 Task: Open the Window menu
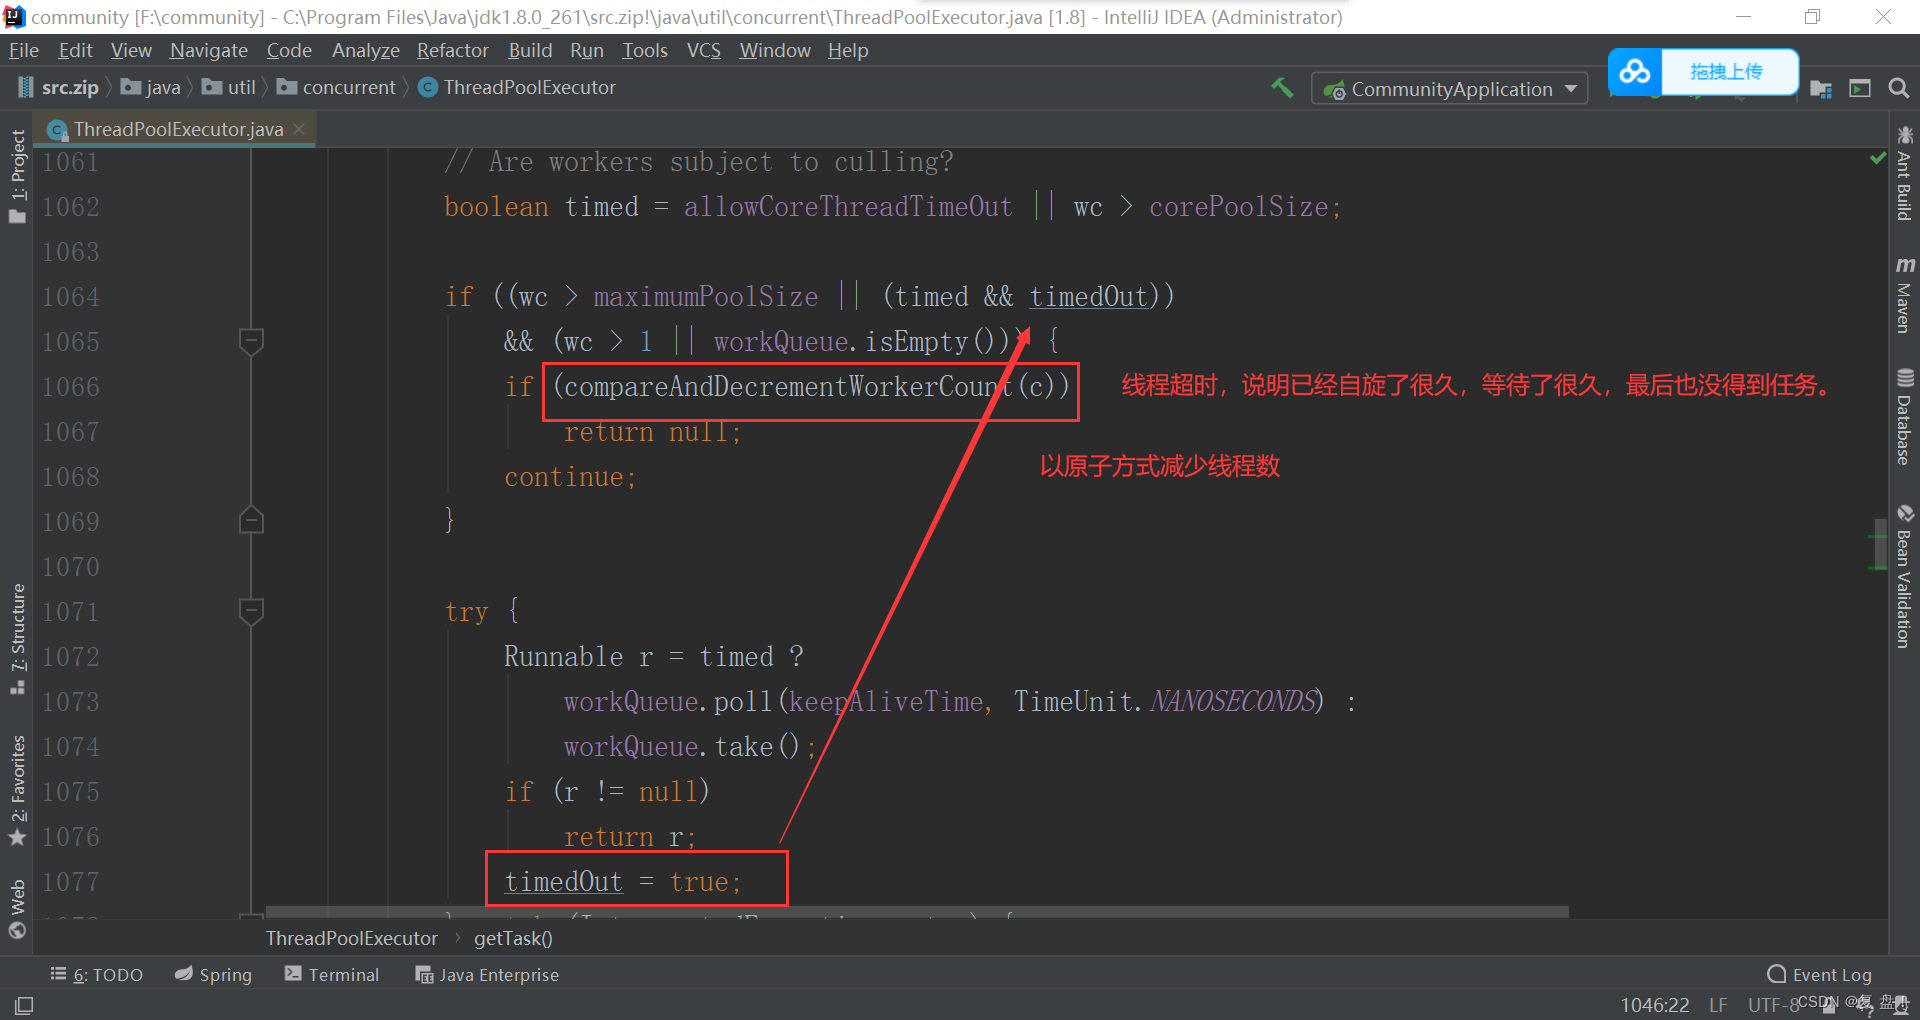tap(775, 50)
